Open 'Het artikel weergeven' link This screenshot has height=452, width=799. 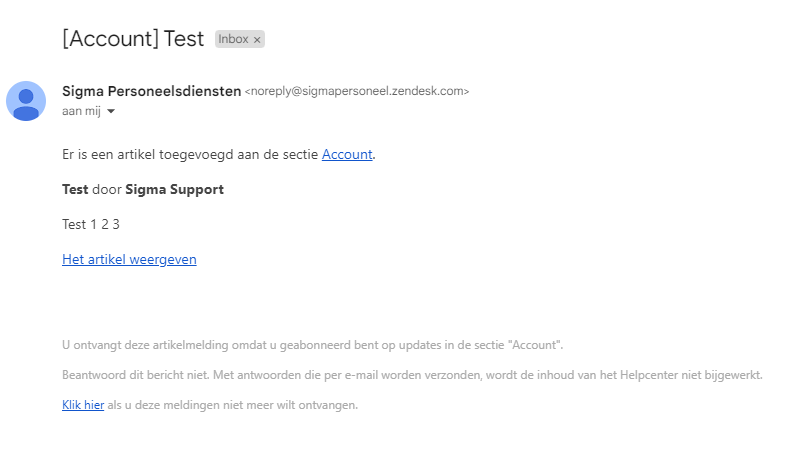(129, 259)
